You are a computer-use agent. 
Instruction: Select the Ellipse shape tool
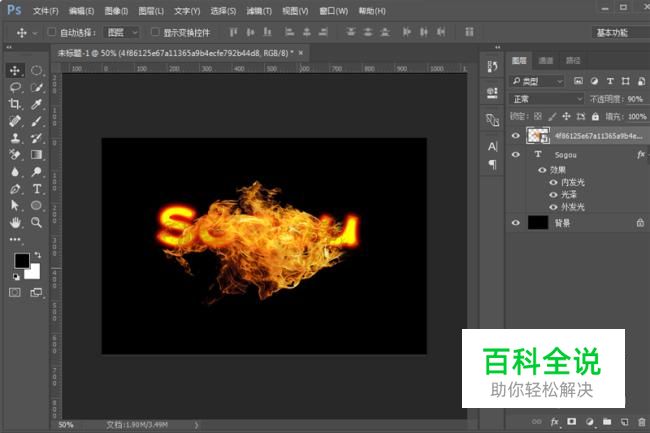coord(36,206)
